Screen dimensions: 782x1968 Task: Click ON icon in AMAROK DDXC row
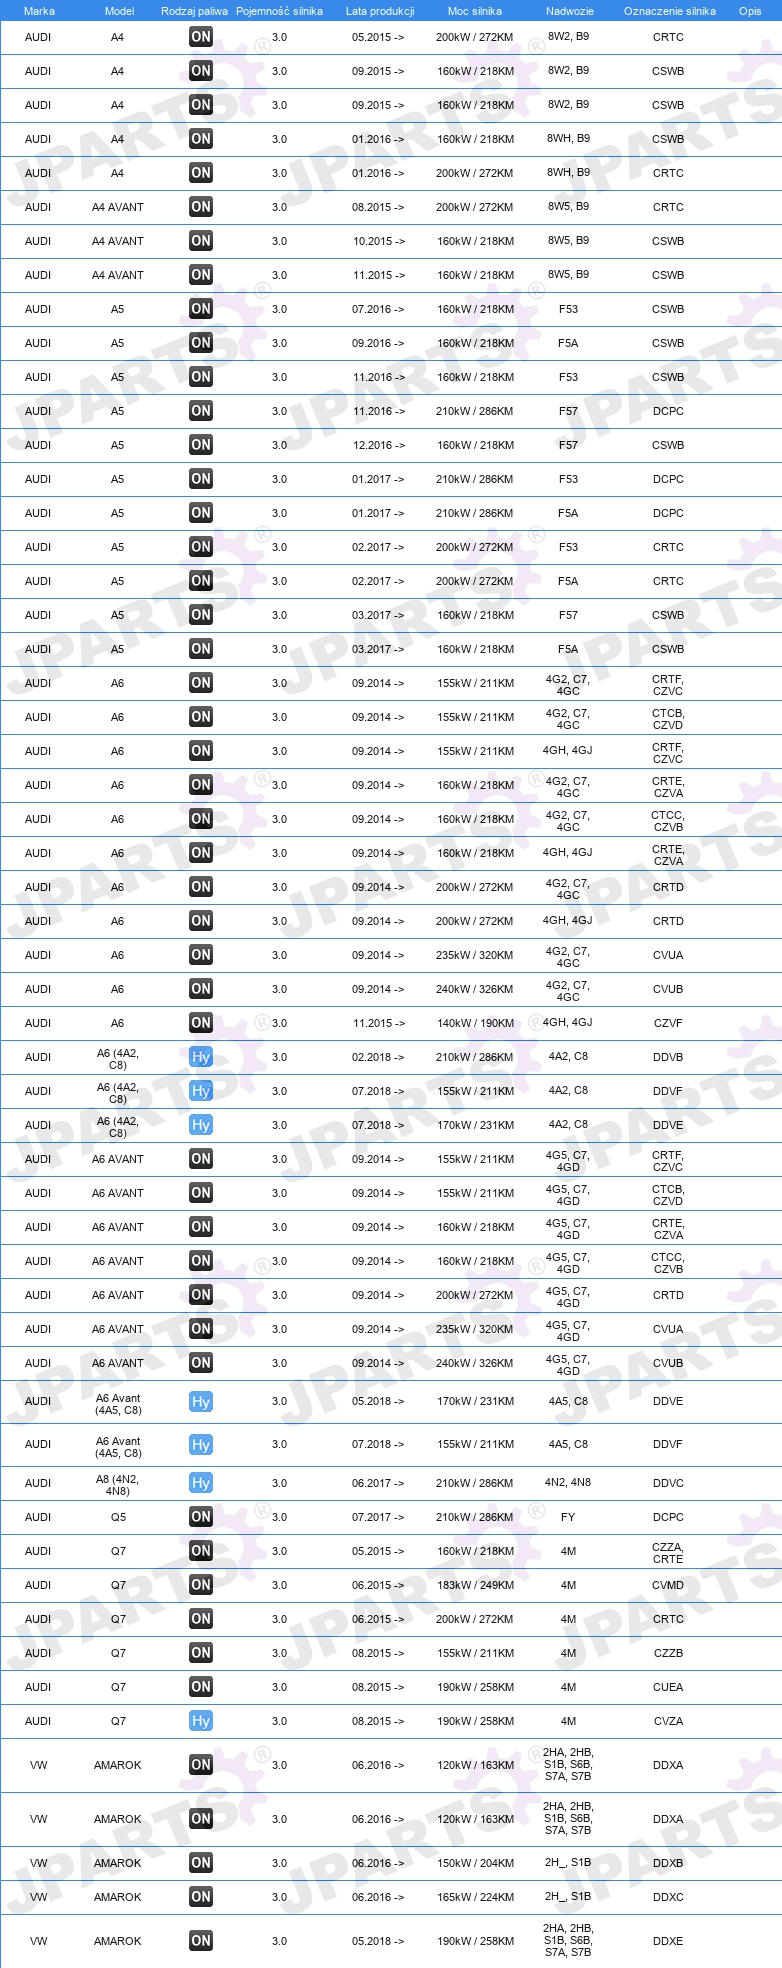[201, 1897]
